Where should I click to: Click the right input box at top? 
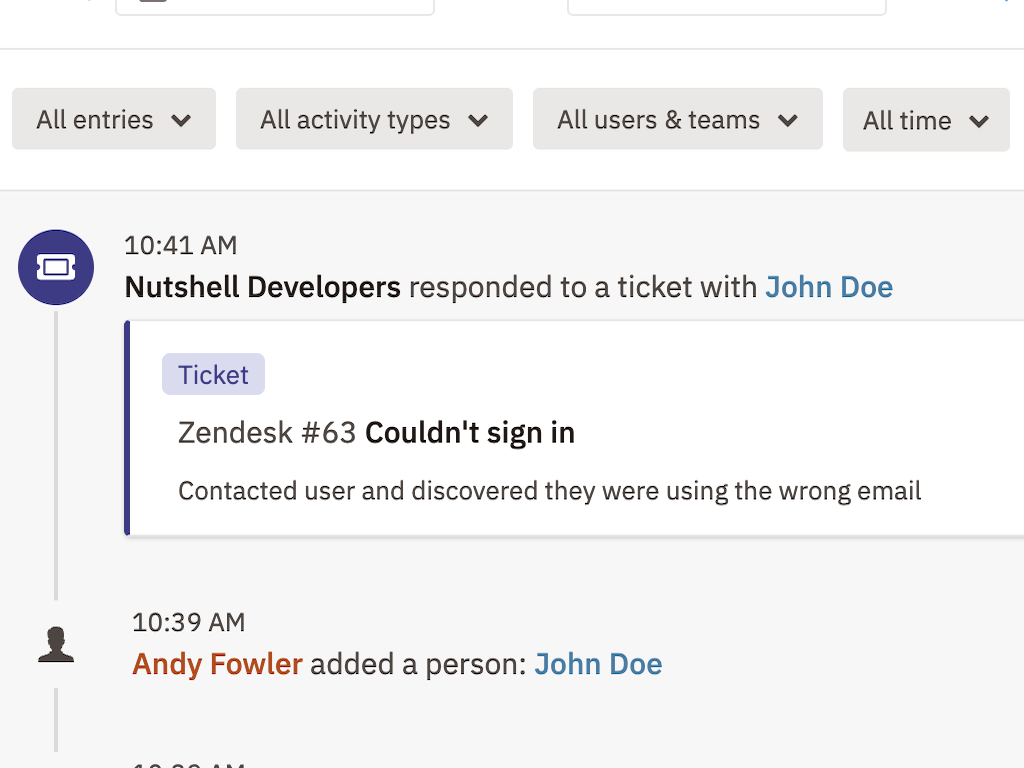click(x=726, y=7)
